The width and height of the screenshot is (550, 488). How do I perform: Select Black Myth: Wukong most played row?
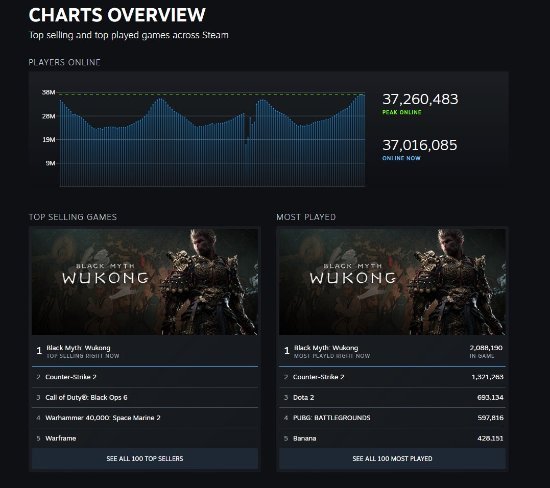coord(393,351)
